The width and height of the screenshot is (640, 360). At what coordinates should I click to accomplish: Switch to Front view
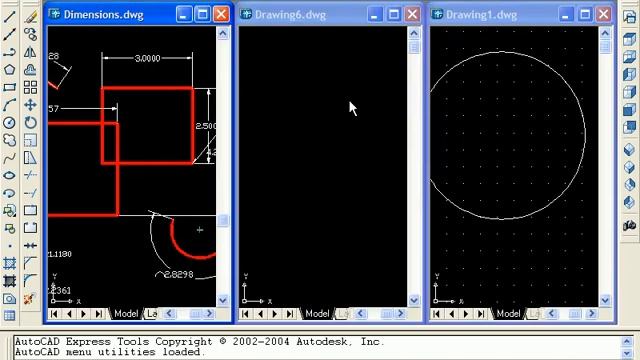click(x=629, y=109)
